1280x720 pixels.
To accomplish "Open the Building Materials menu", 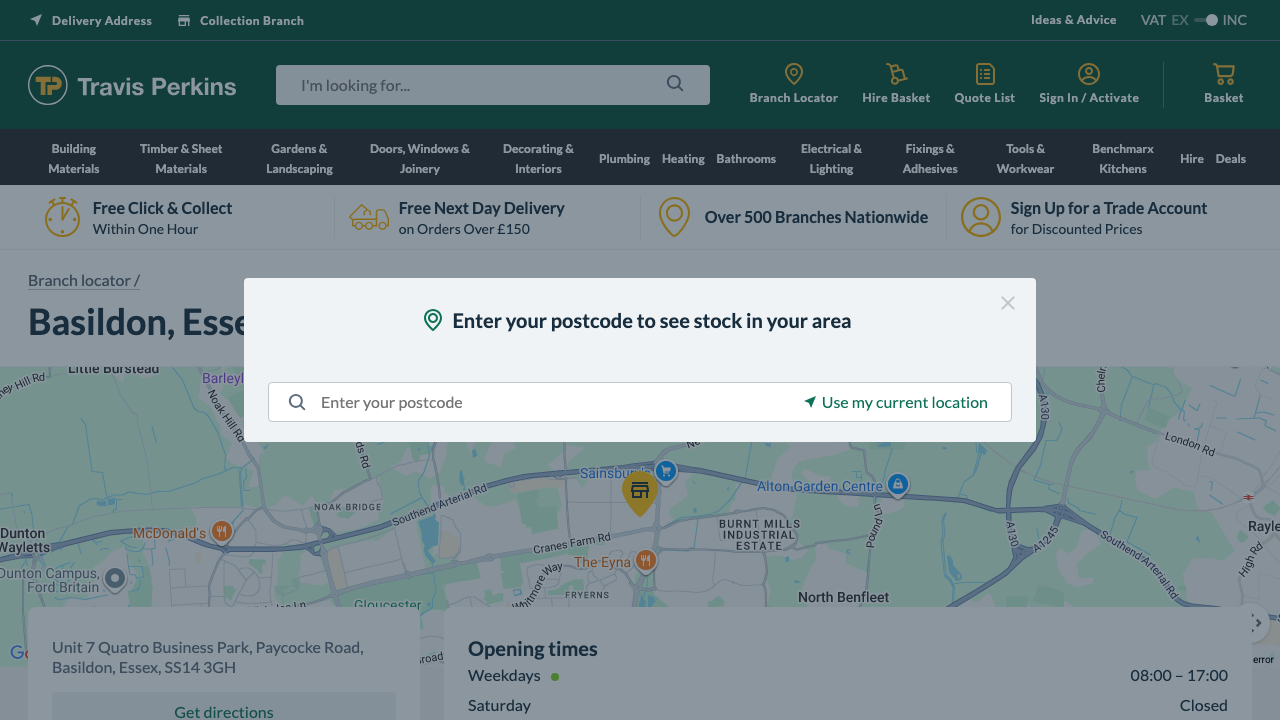I will pyautogui.click(x=73, y=157).
